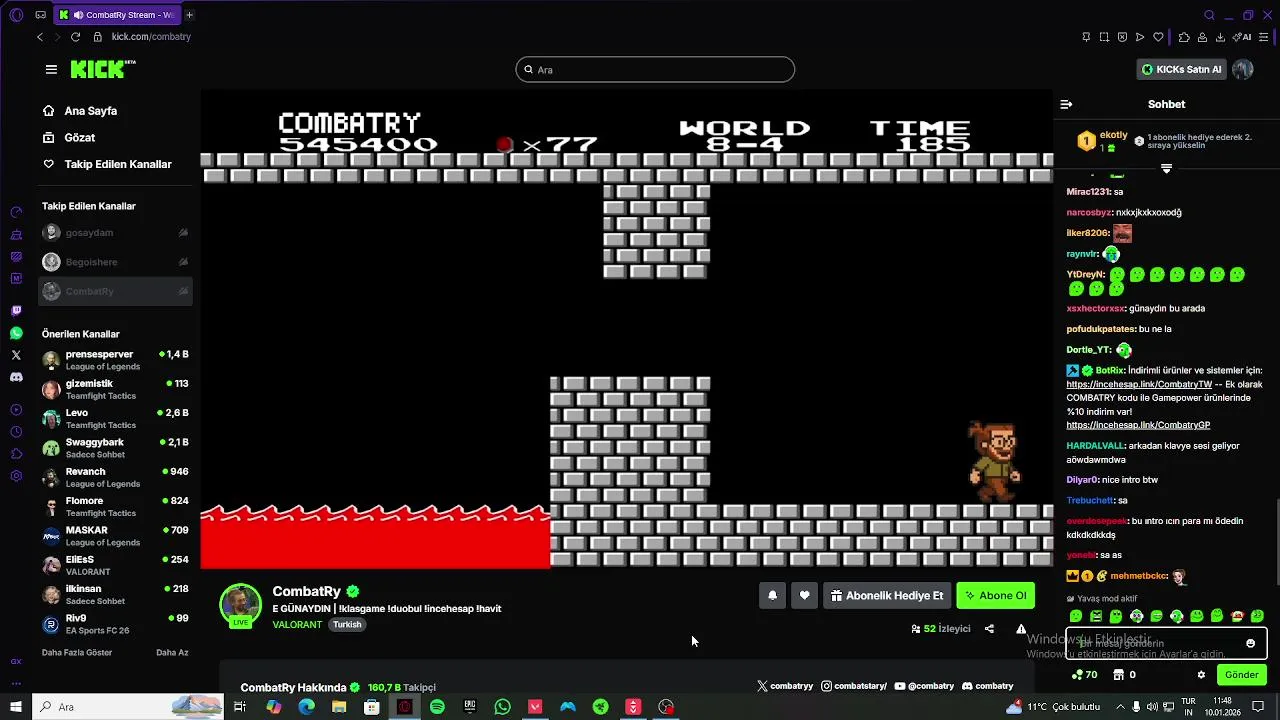Open the incehesap.link/CombatryTW link in chat

[1139, 384]
